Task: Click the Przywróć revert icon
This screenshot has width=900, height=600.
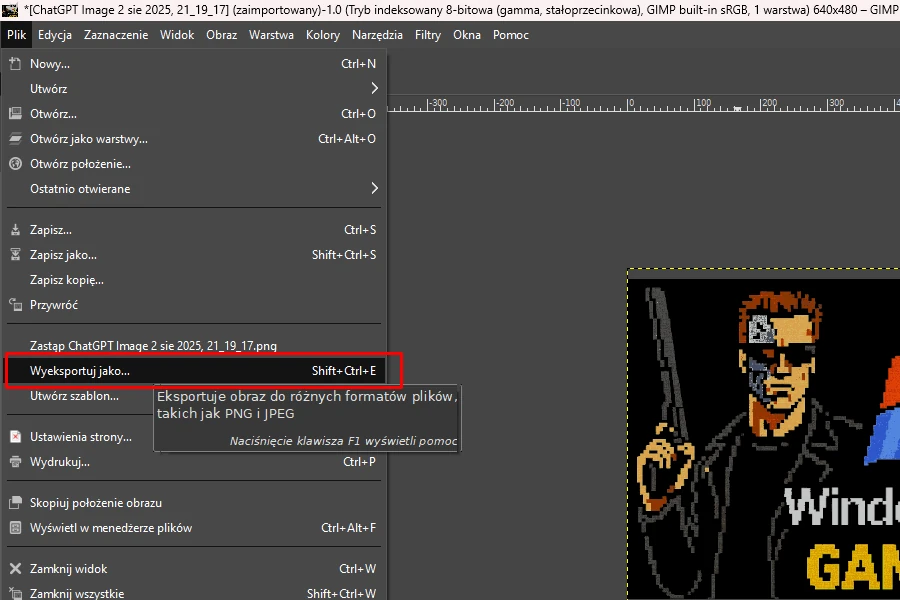Action: coord(15,305)
